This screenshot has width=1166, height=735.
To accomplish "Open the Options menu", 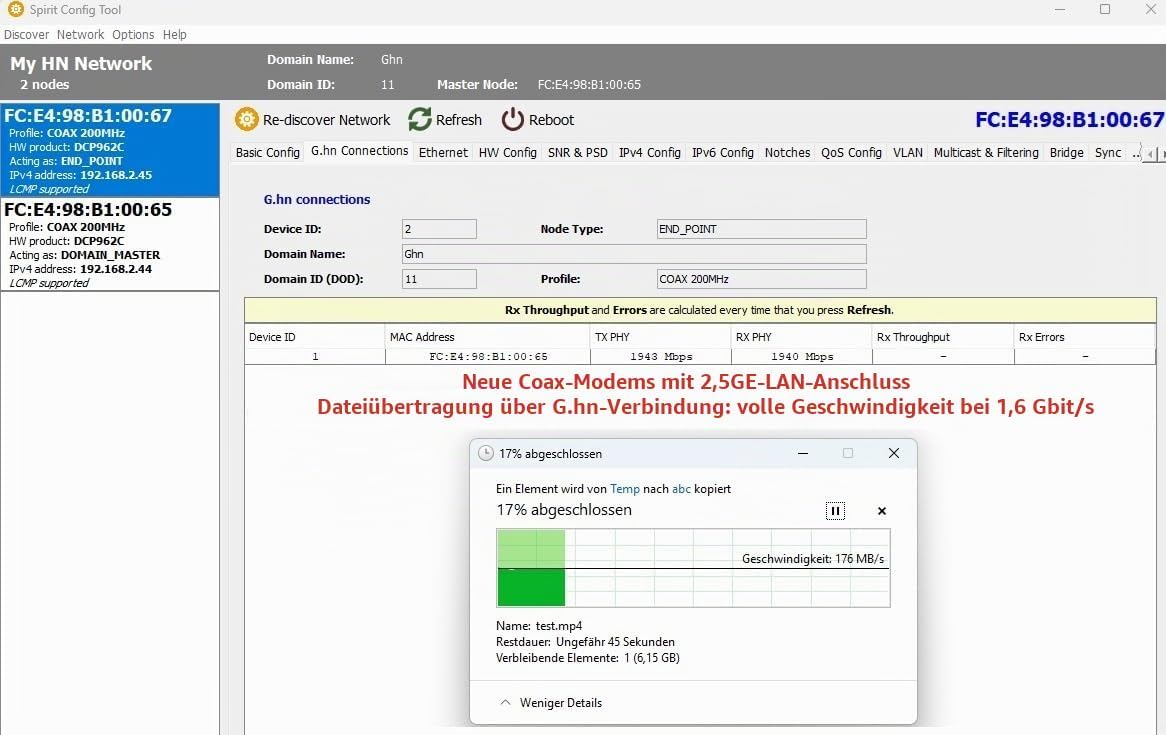I will pyautogui.click(x=133, y=34).
